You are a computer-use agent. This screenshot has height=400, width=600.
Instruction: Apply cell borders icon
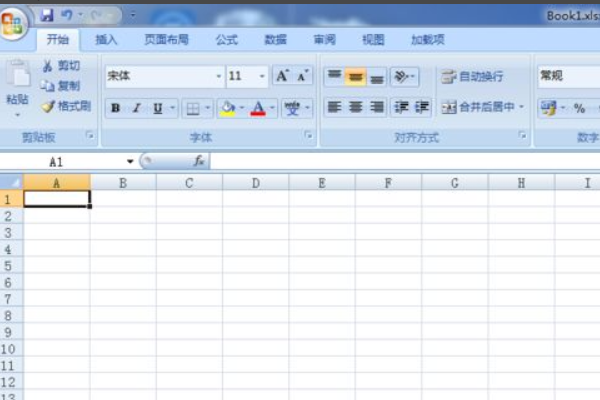[x=193, y=109]
